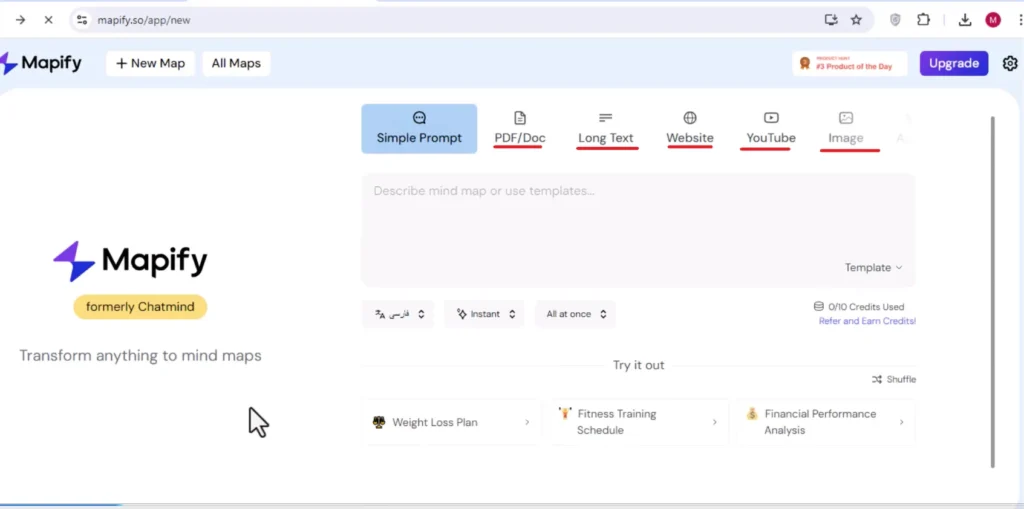Click chevron on Weight Loss Plan card

tap(527, 422)
